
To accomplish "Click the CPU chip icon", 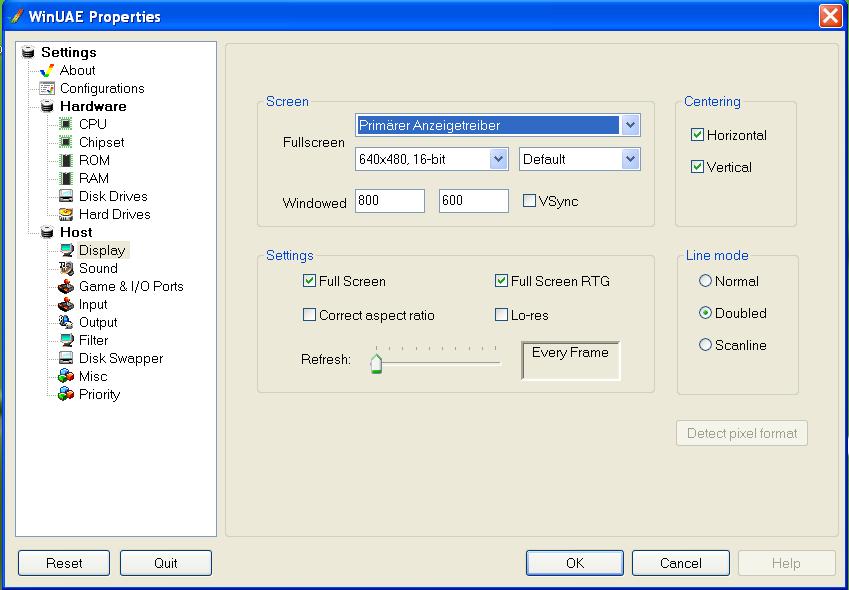I will tap(66, 124).
